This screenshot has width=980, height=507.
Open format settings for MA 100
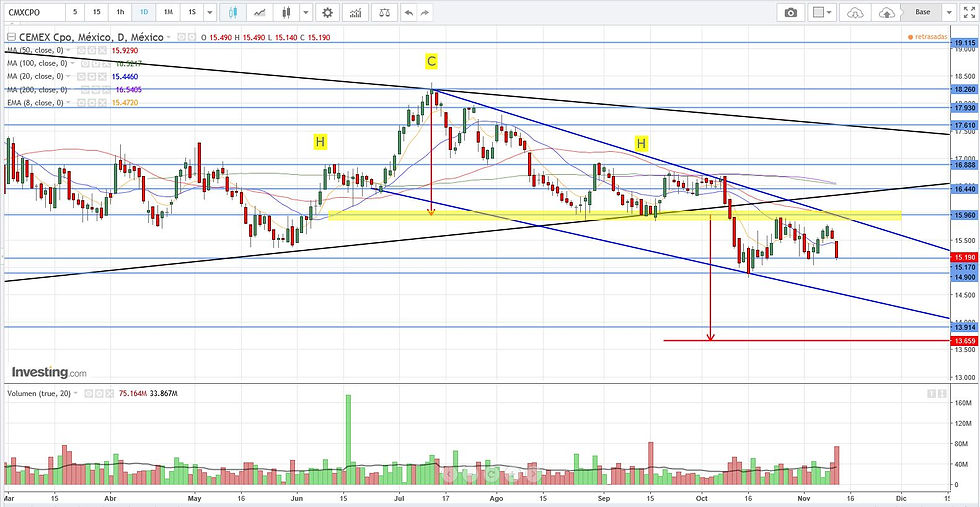point(96,64)
